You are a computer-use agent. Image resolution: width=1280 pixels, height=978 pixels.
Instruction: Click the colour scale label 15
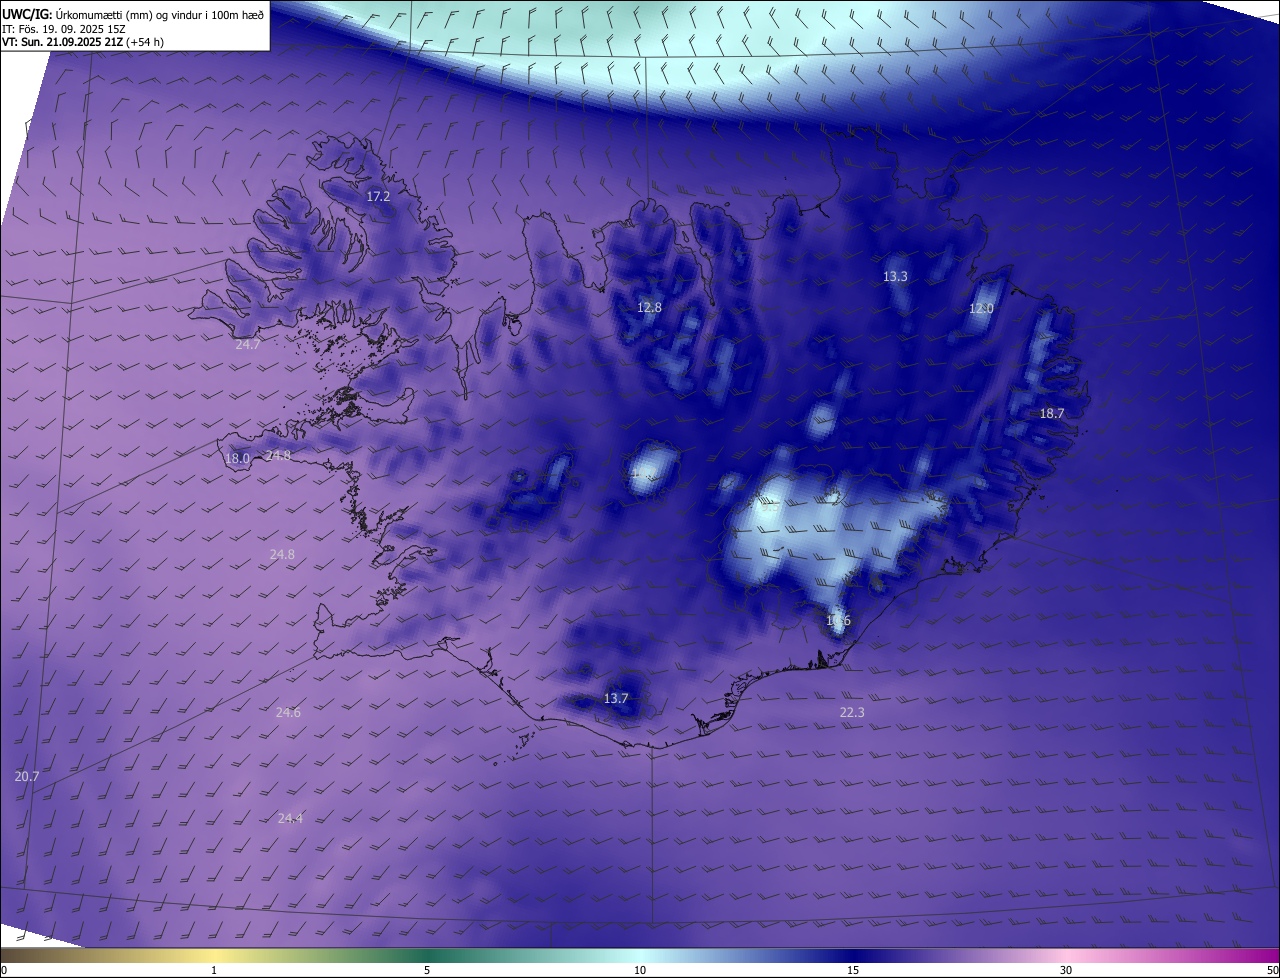[853, 971]
